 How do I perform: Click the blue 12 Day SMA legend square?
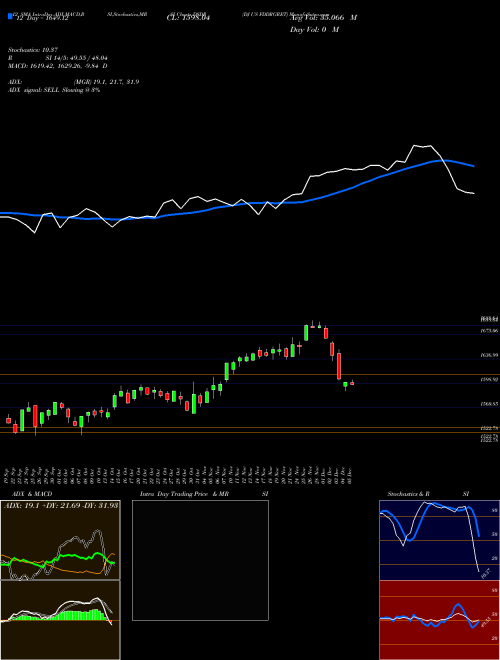click(11, 16)
